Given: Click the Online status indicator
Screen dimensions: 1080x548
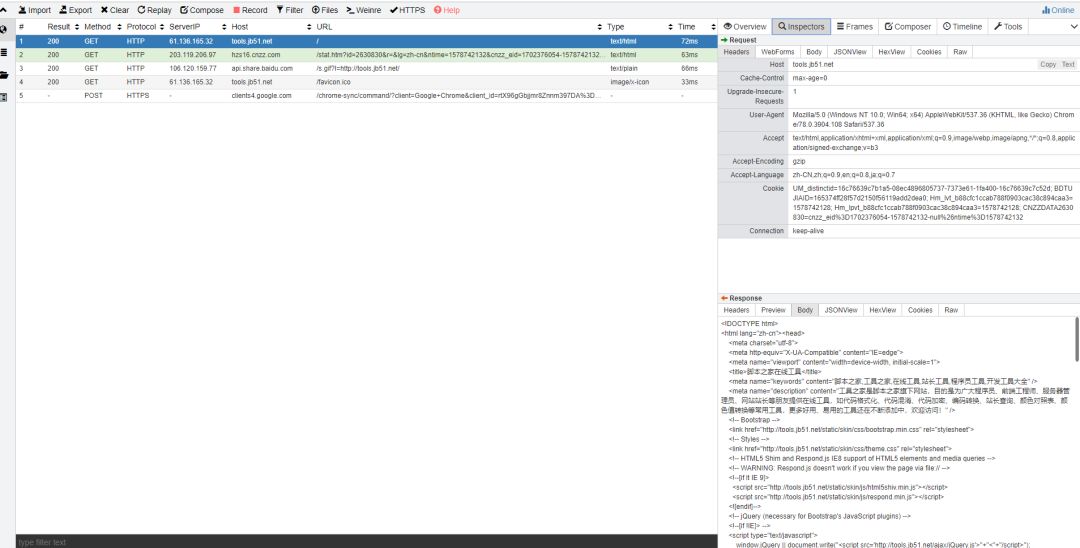Looking at the screenshot, I should [x=1057, y=10].
